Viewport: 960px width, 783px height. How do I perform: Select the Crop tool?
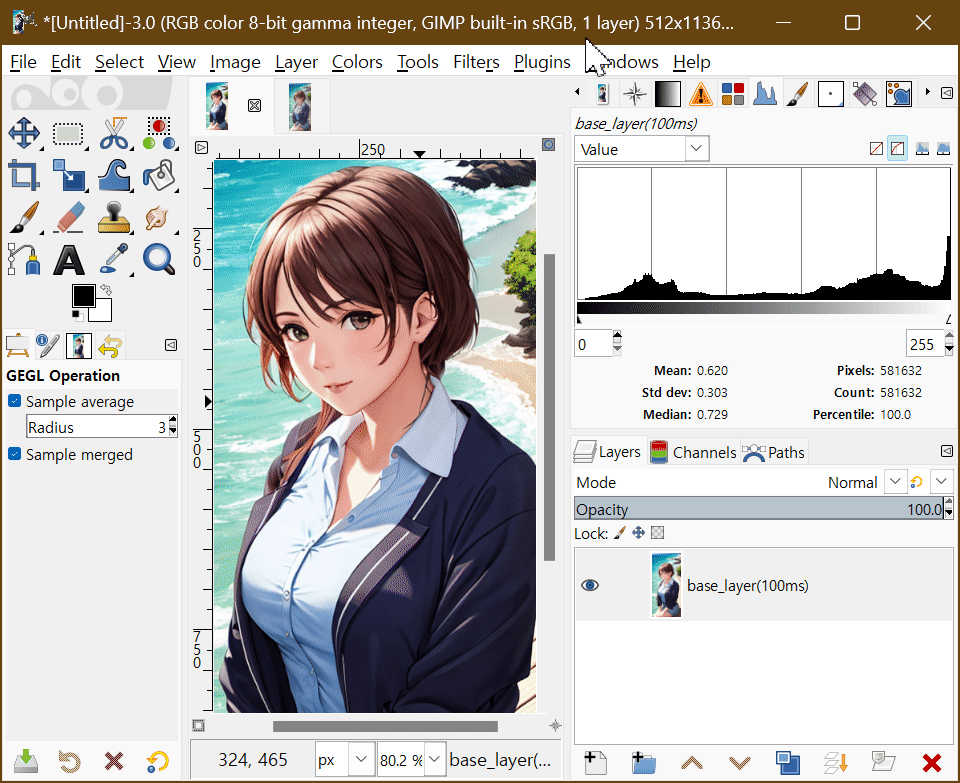[24, 175]
